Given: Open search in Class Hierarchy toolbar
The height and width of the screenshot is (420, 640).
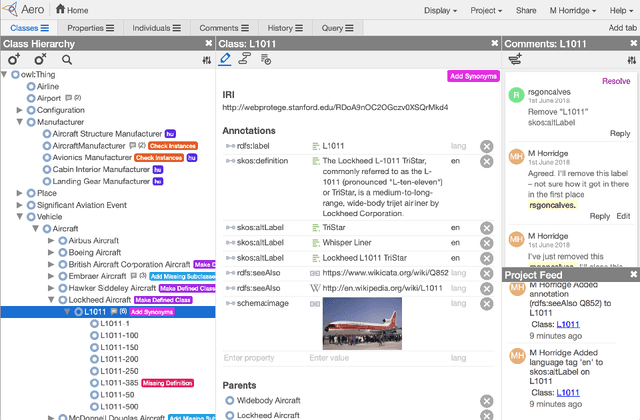Looking at the screenshot, I should point(68,61).
